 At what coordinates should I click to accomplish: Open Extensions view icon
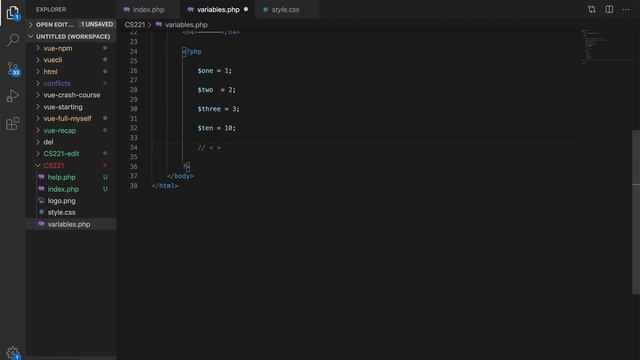[13, 123]
